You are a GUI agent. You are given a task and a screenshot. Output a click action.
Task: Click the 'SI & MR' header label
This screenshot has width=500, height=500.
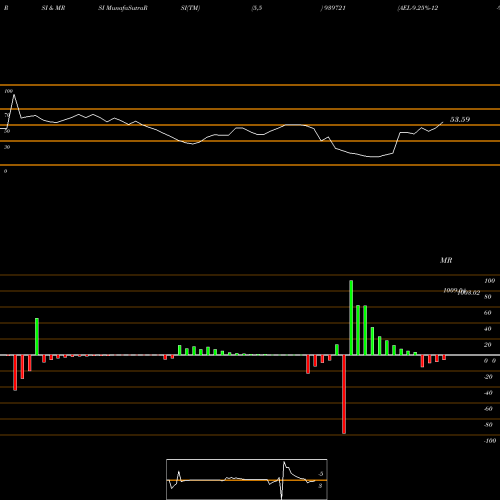(53, 8)
